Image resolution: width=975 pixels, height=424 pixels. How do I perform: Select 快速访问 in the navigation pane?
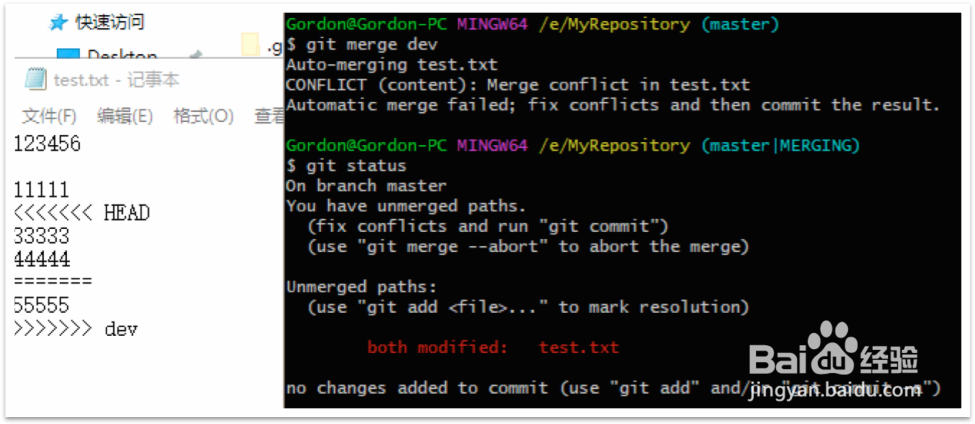point(109,23)
